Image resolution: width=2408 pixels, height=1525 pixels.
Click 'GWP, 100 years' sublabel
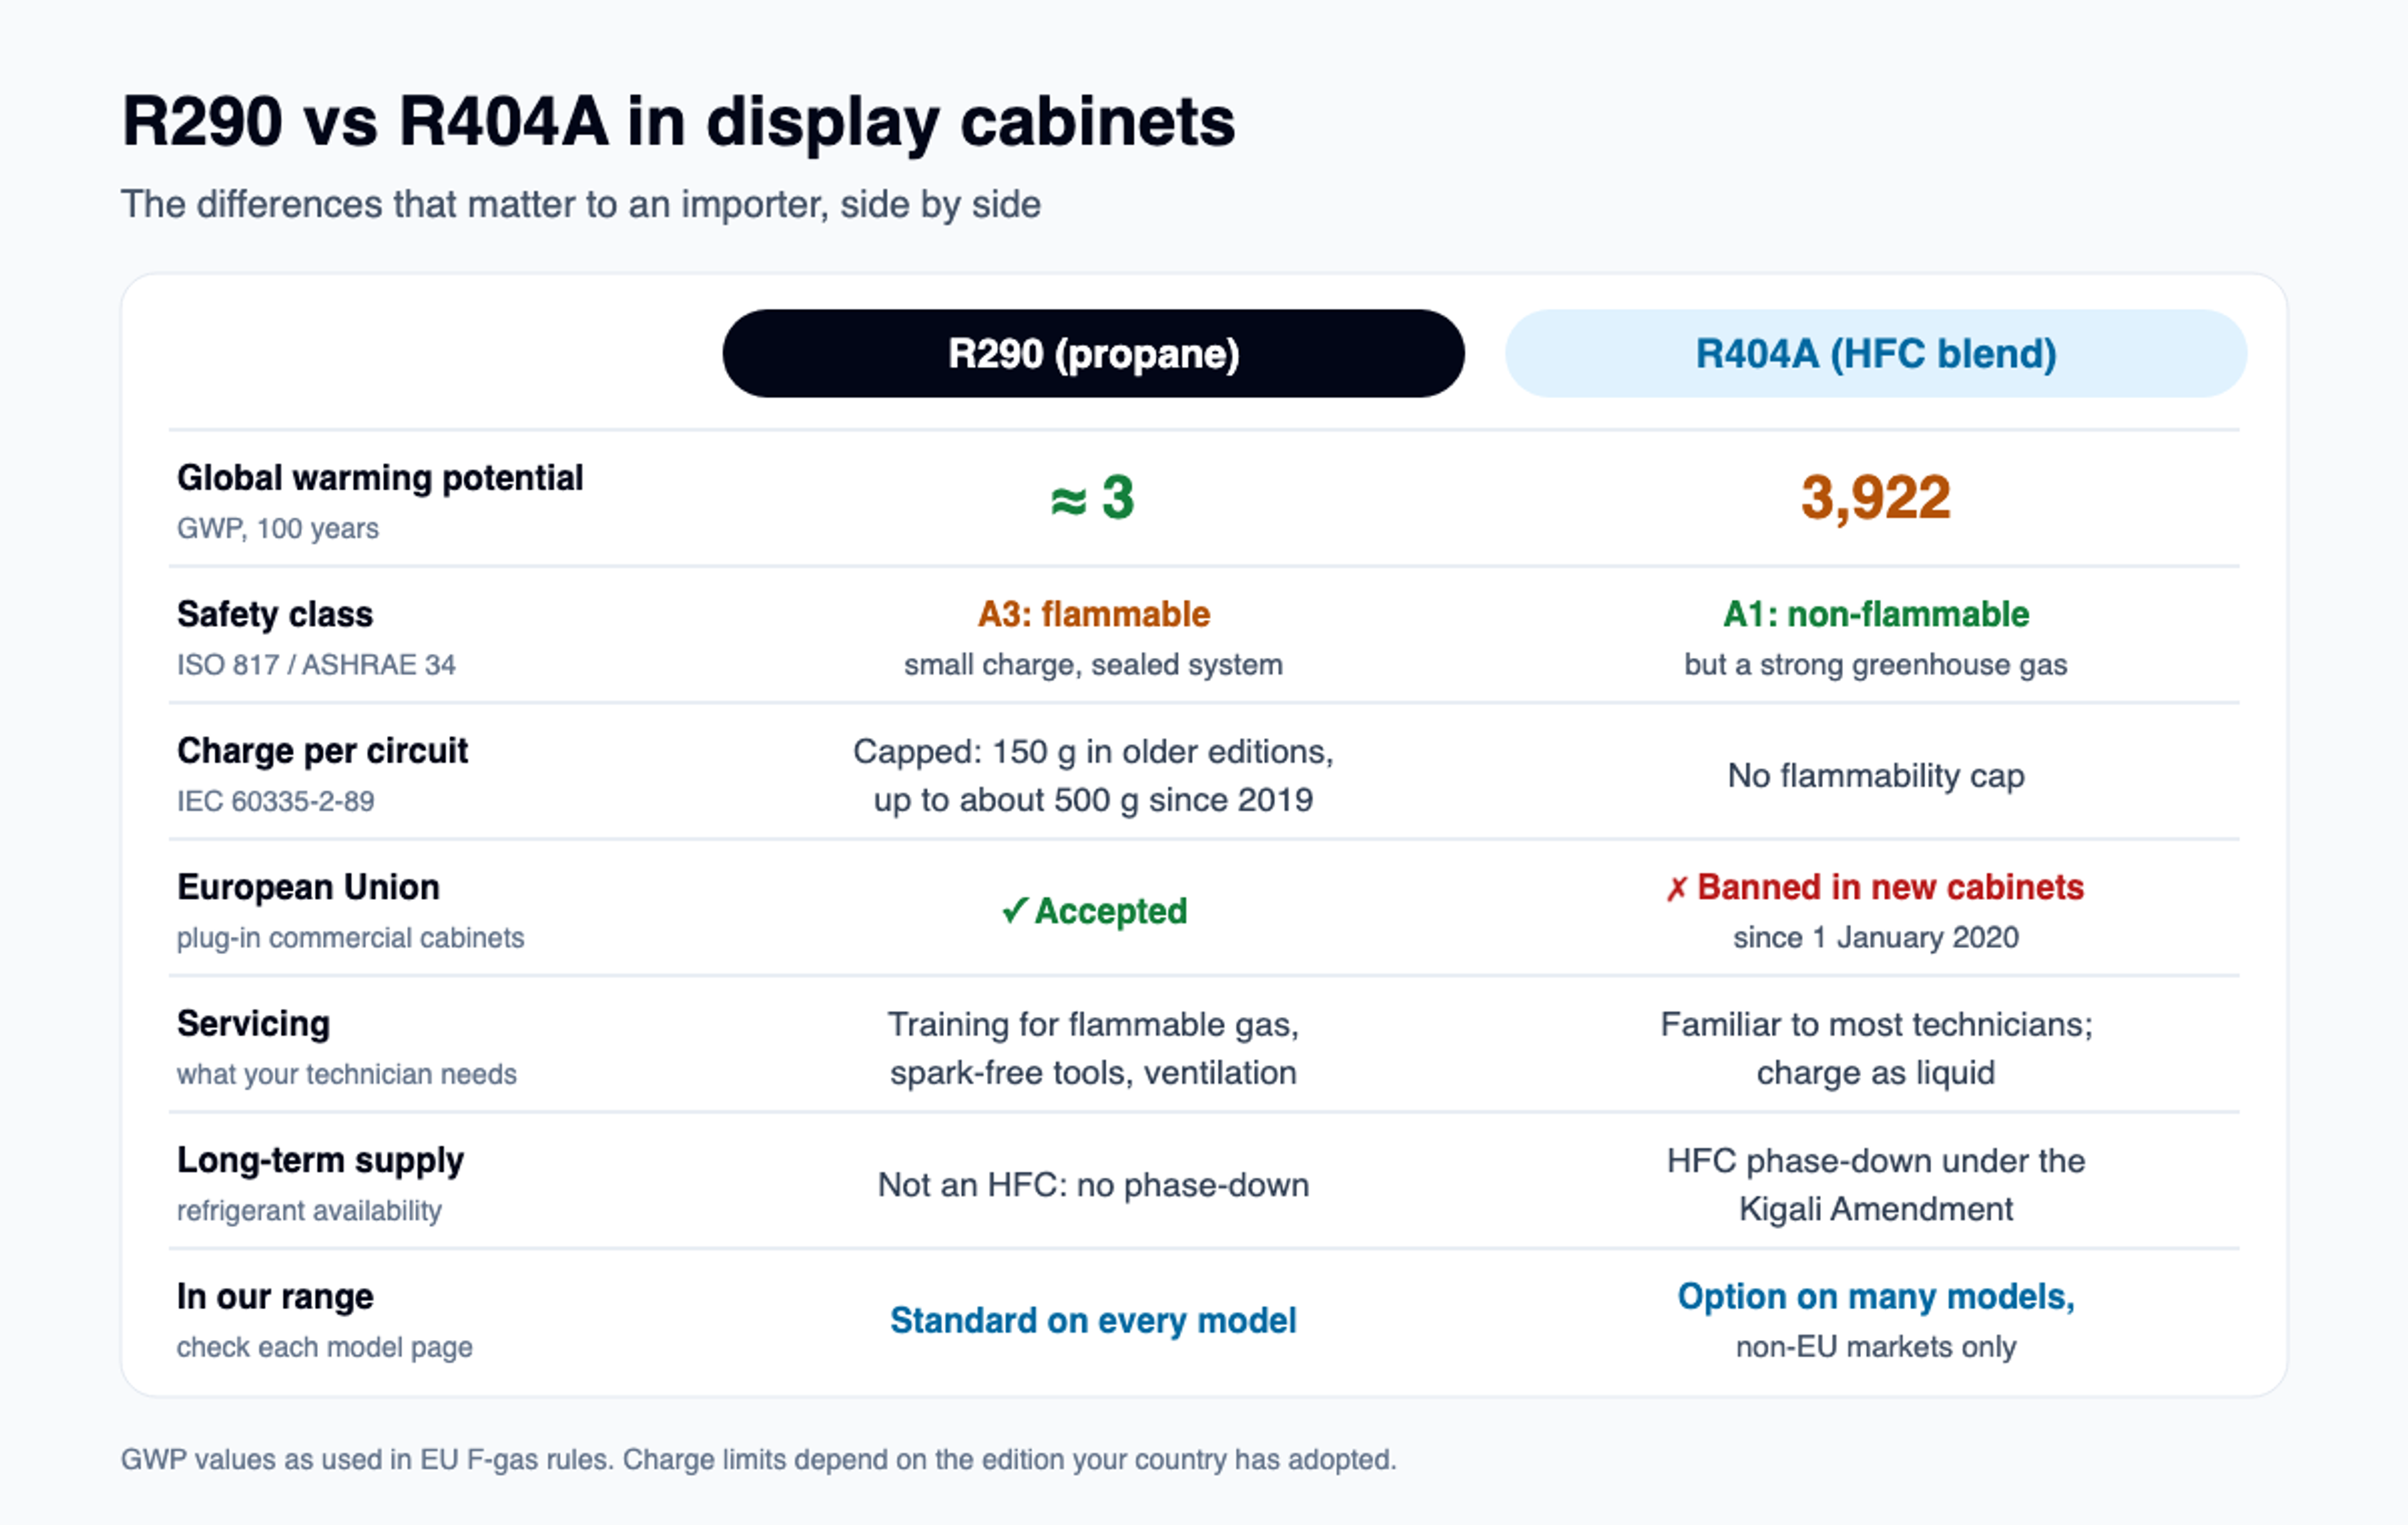(x=278, y=528)
